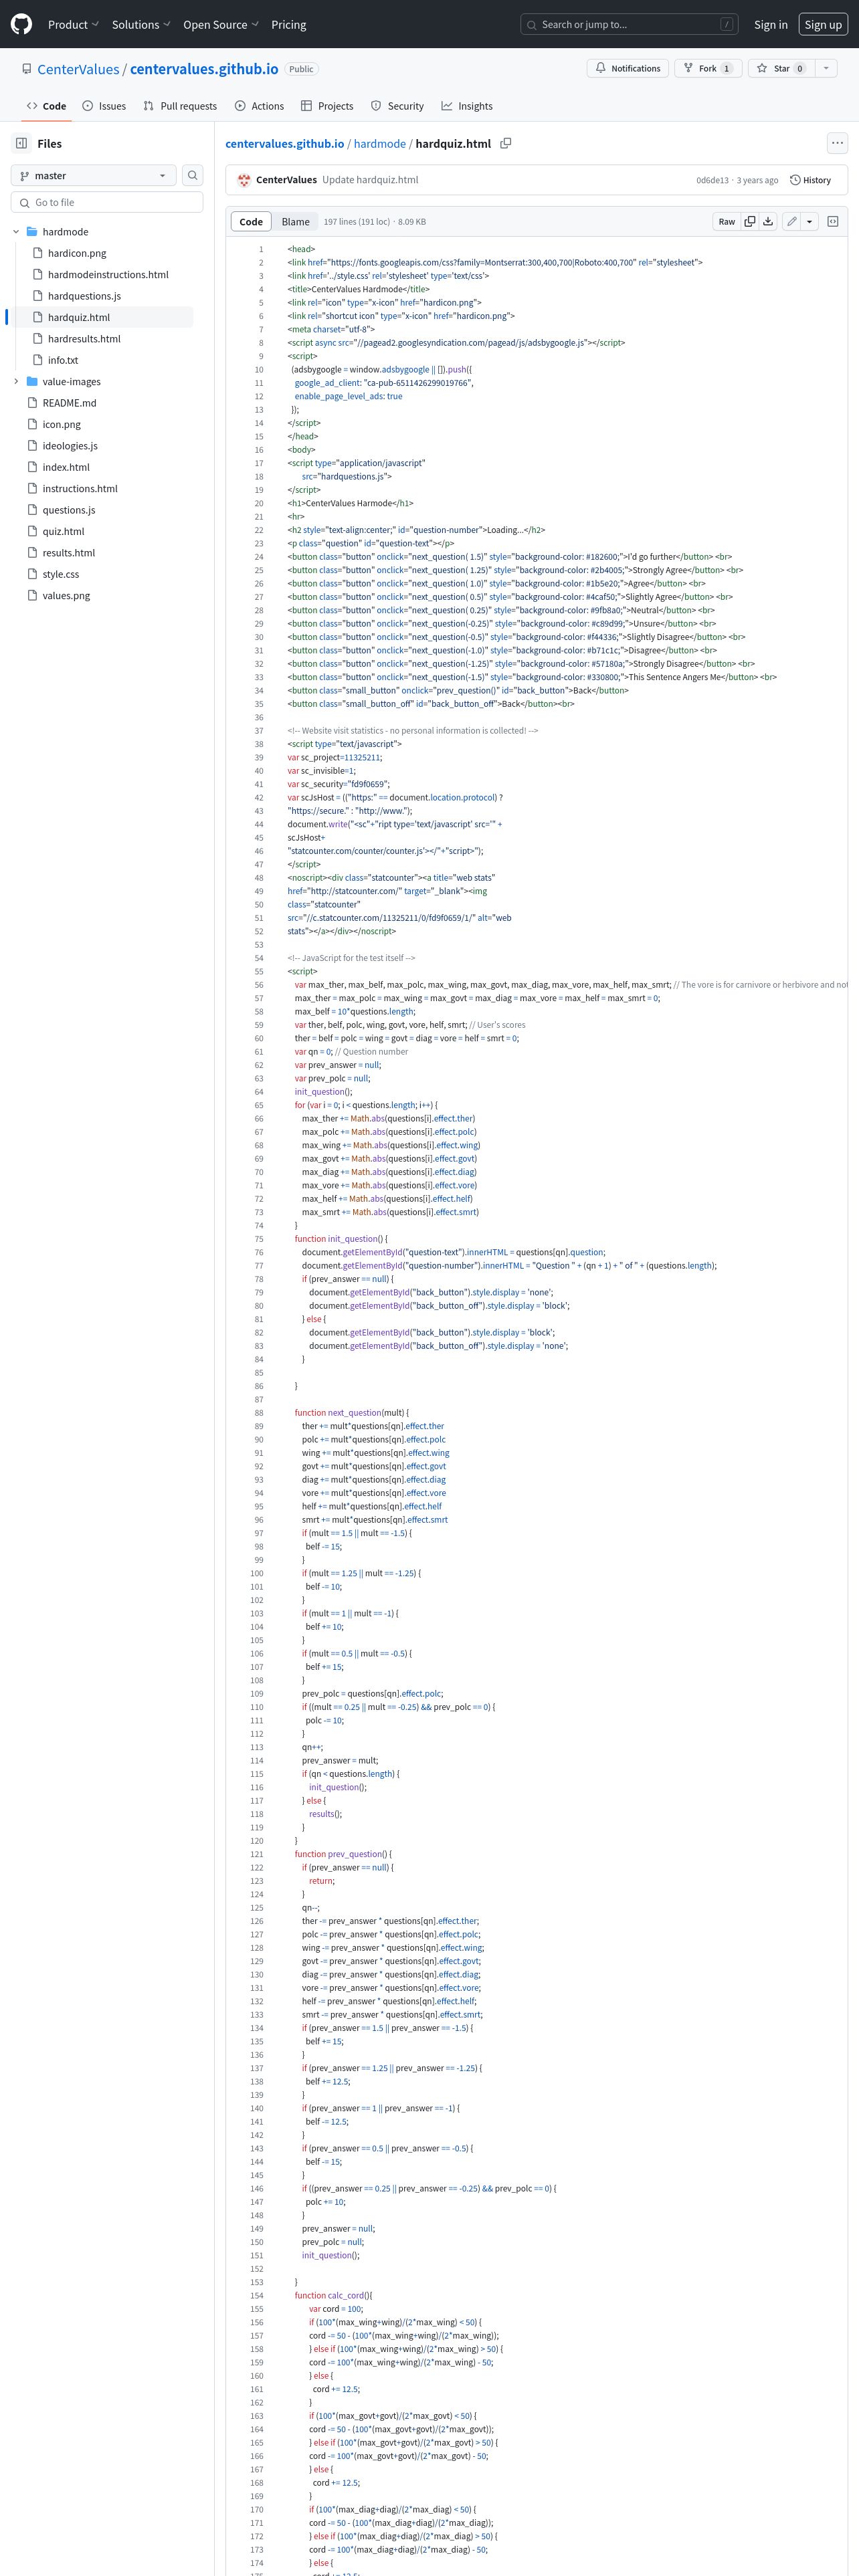Viewport: 859px width, 2576px height.
Task: Open the star lists dropdown arrow
Action: tap(826, 68)
